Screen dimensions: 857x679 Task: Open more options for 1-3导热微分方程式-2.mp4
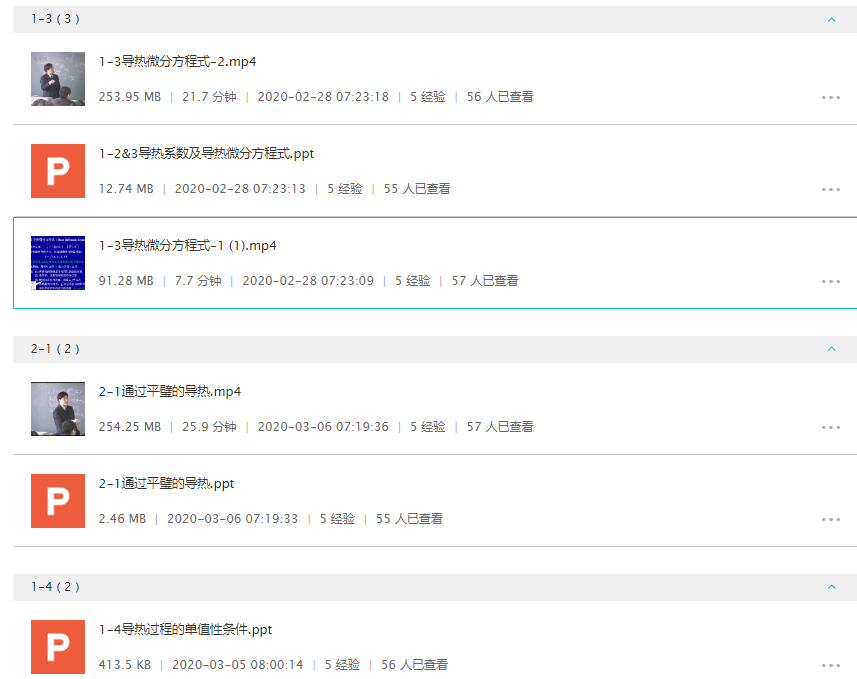pyautogui.click(x=830, y=98)
